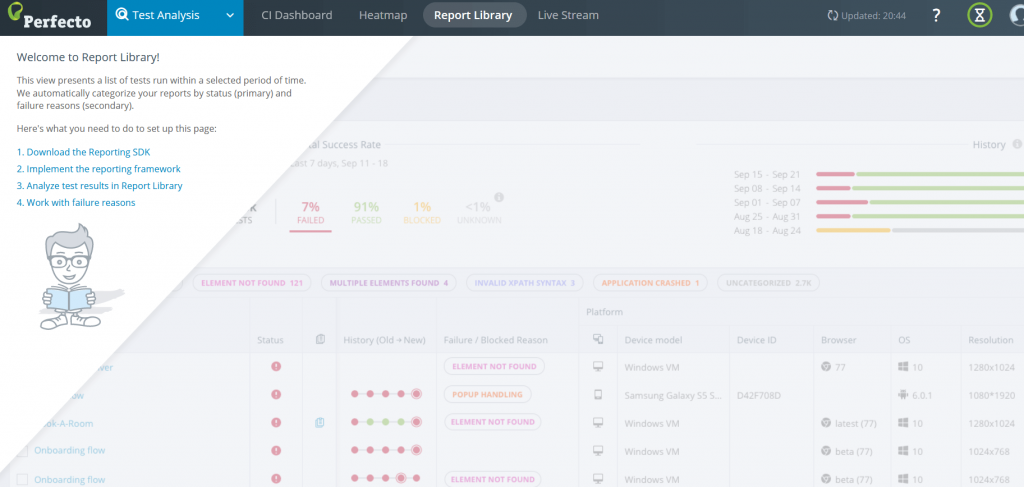Click the Book-A-Room row report copy icon
The image size is (1024, 487).
coord(320,423)
